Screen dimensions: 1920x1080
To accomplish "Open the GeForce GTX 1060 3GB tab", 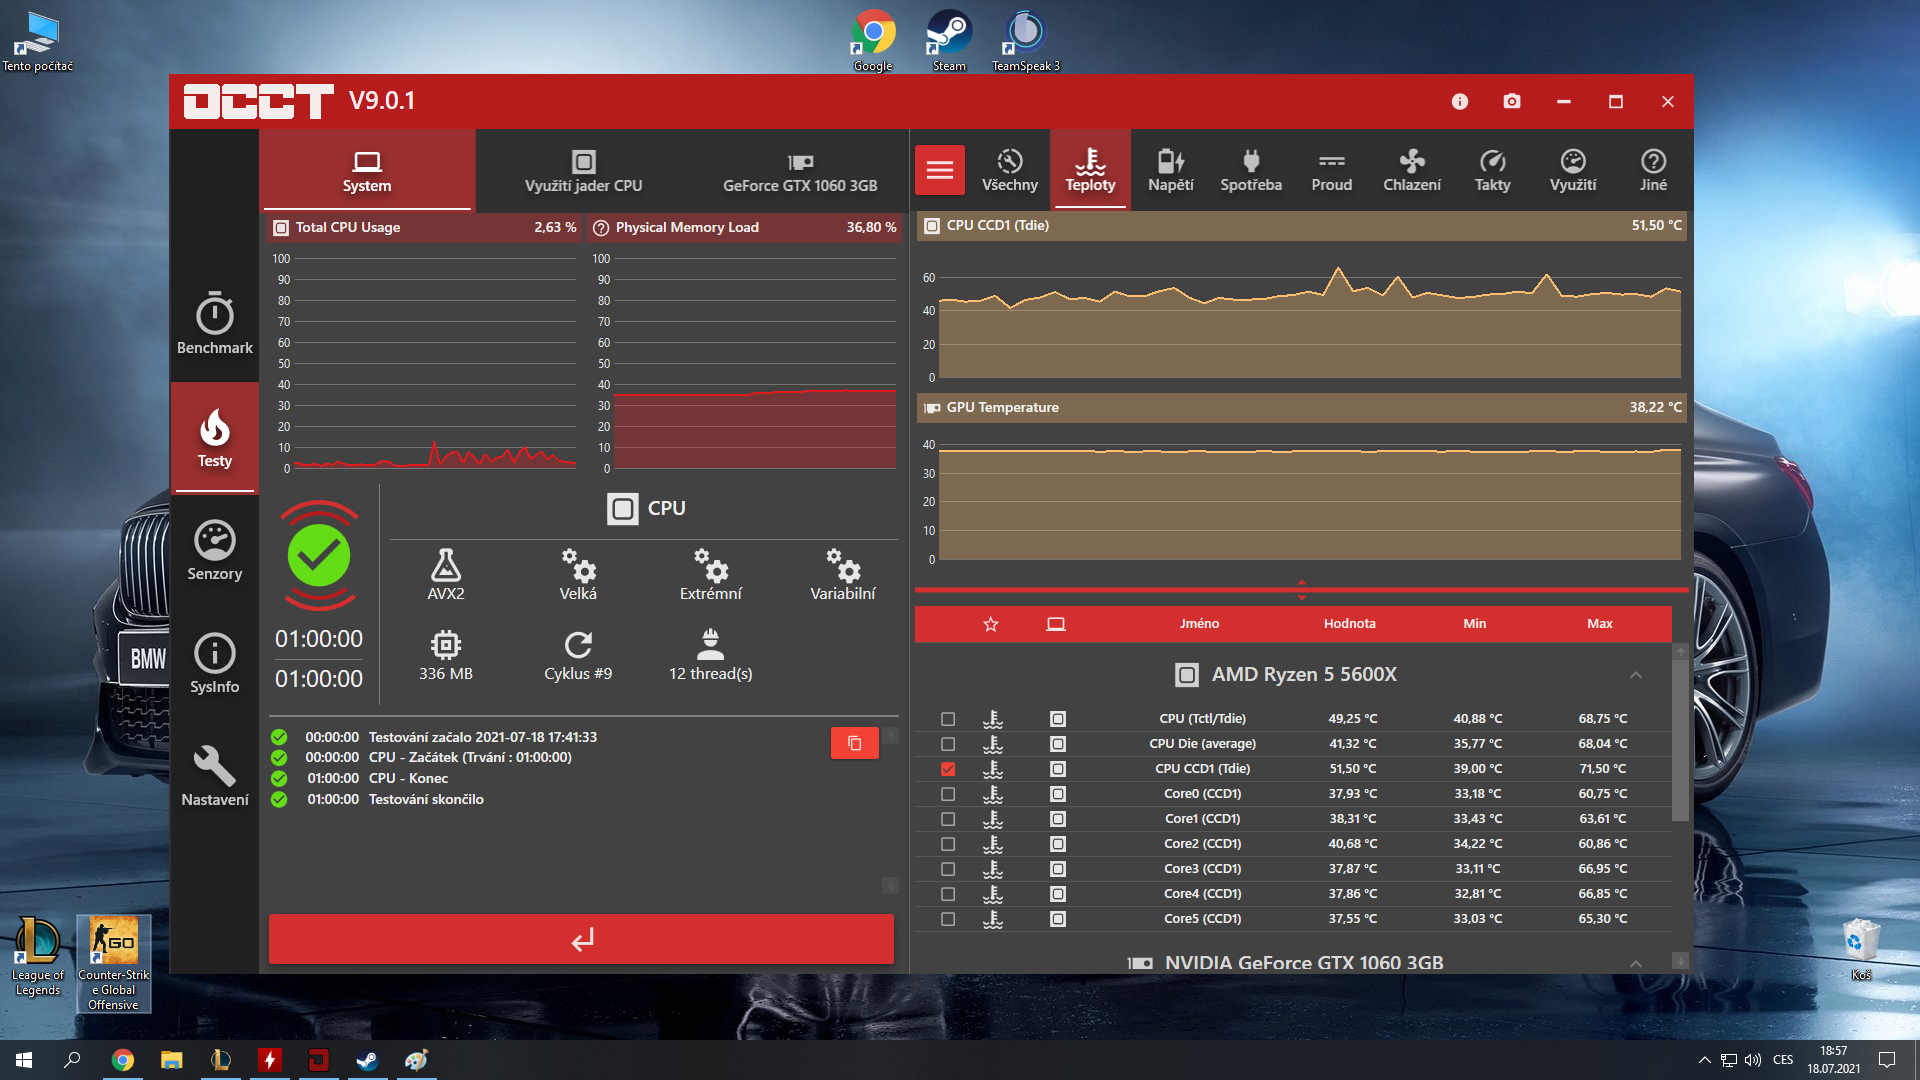I will pos(799,171).
